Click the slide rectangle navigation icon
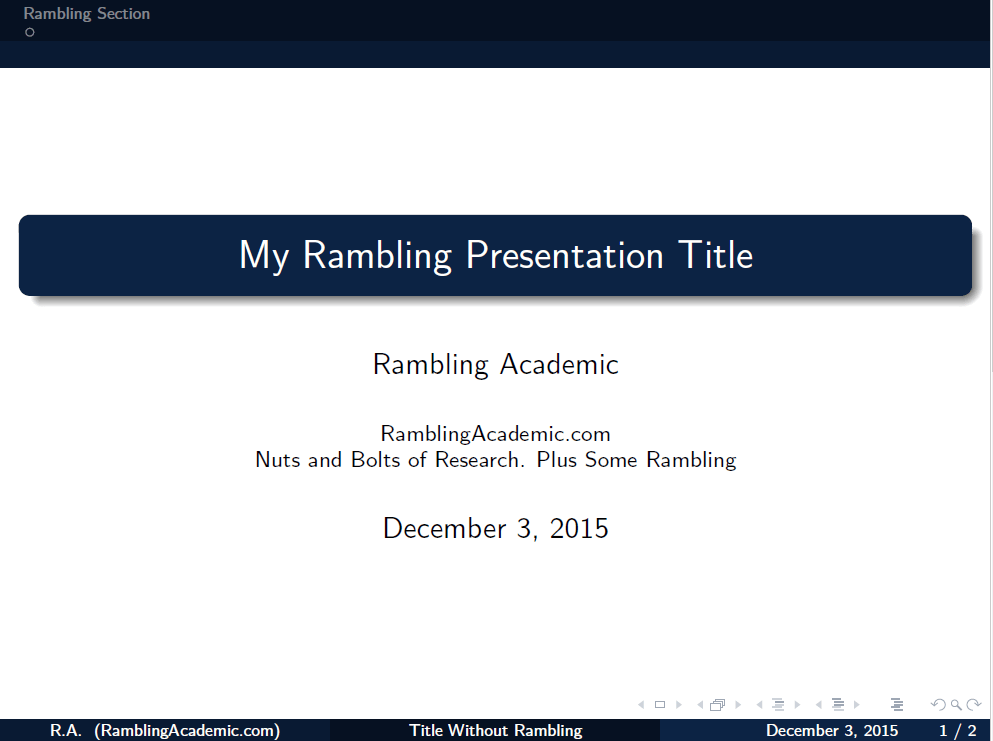This screenshot has height=741, width=993. [660, 705]
